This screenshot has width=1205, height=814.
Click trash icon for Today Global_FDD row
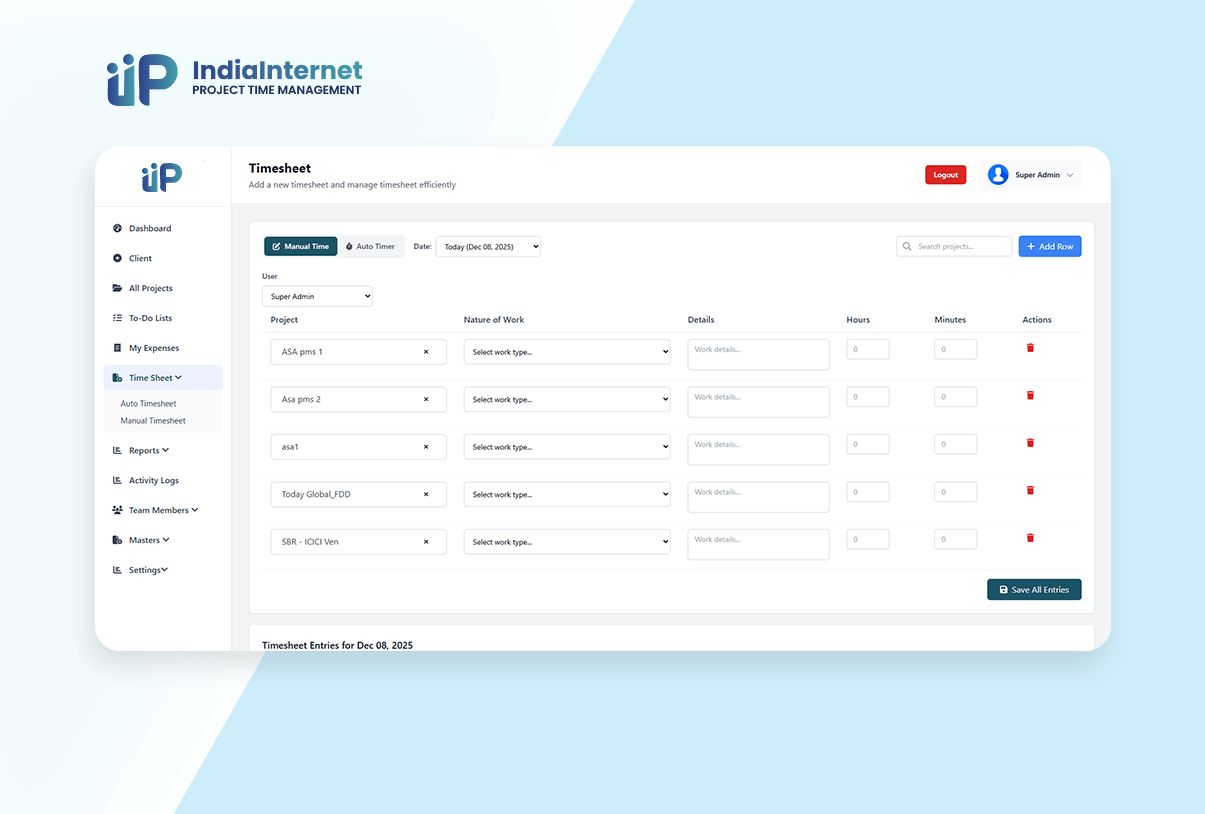click(x=1030, y=490)
